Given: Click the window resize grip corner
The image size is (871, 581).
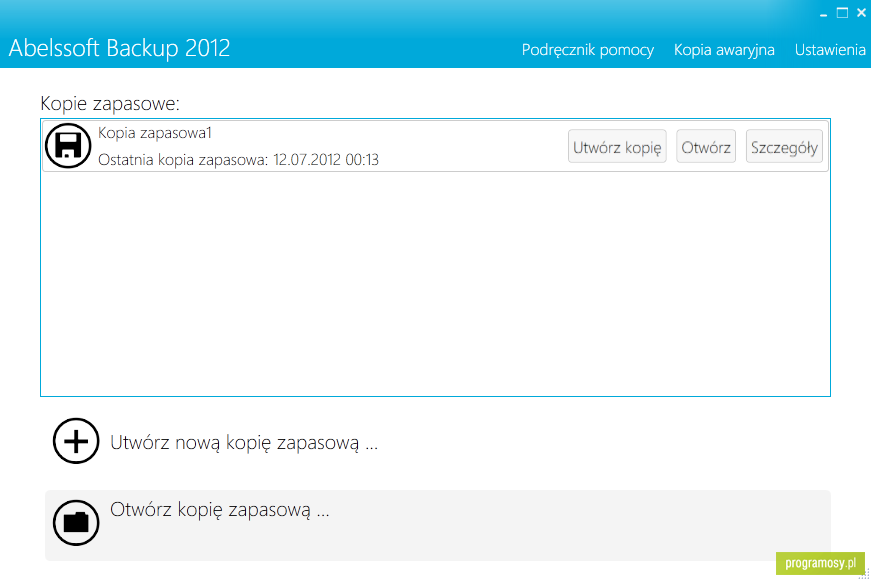Looking at the screenshot, I should (x=864, y=574).
